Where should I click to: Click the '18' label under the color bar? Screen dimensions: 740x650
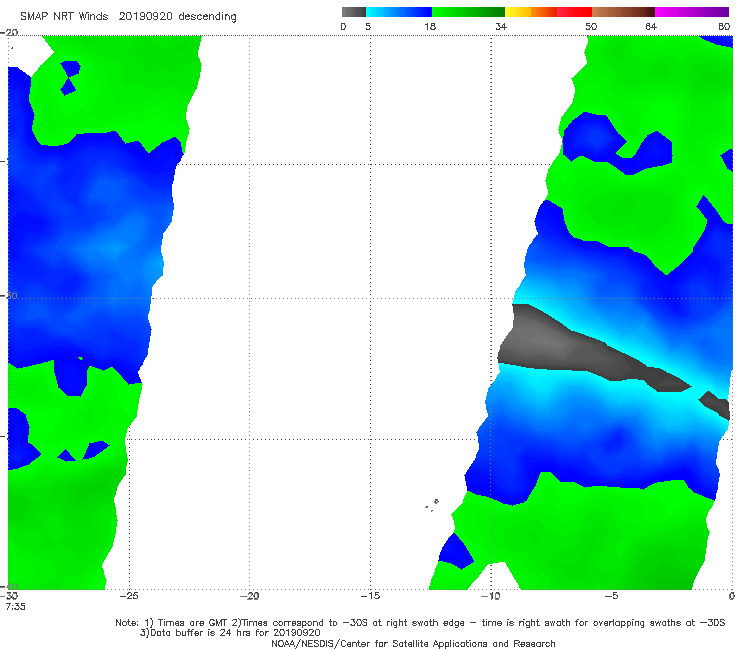[x=430, y=27]
